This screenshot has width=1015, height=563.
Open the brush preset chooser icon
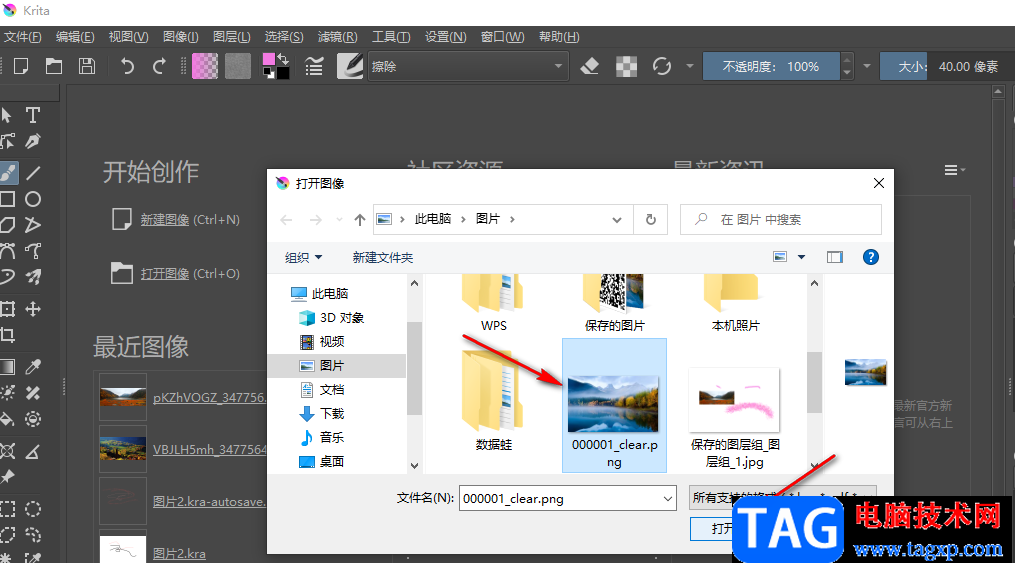pos(350,66)
